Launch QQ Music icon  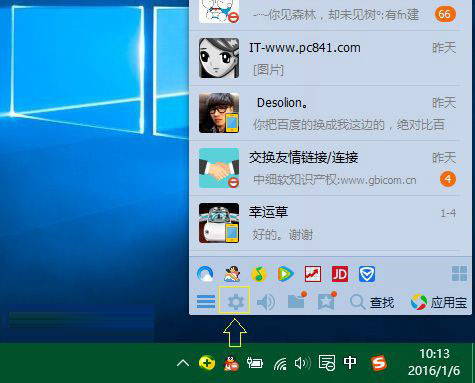point(259,274)
